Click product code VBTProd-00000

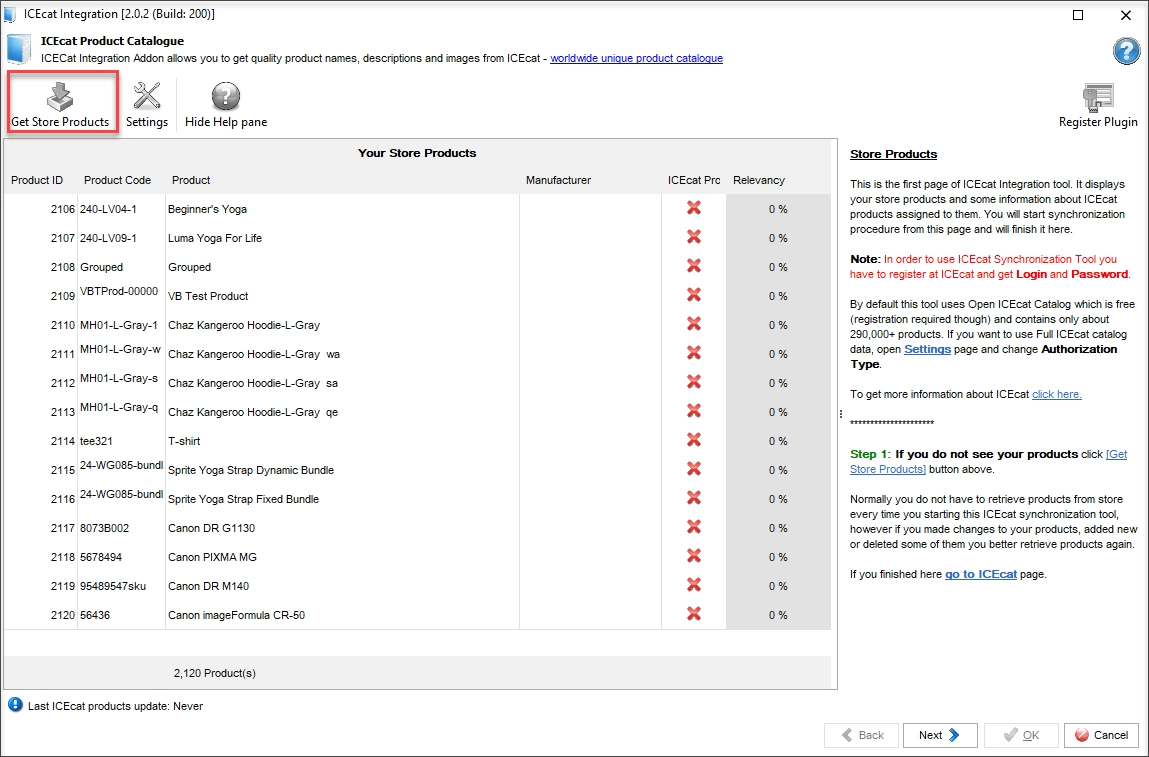click(119, 291)
